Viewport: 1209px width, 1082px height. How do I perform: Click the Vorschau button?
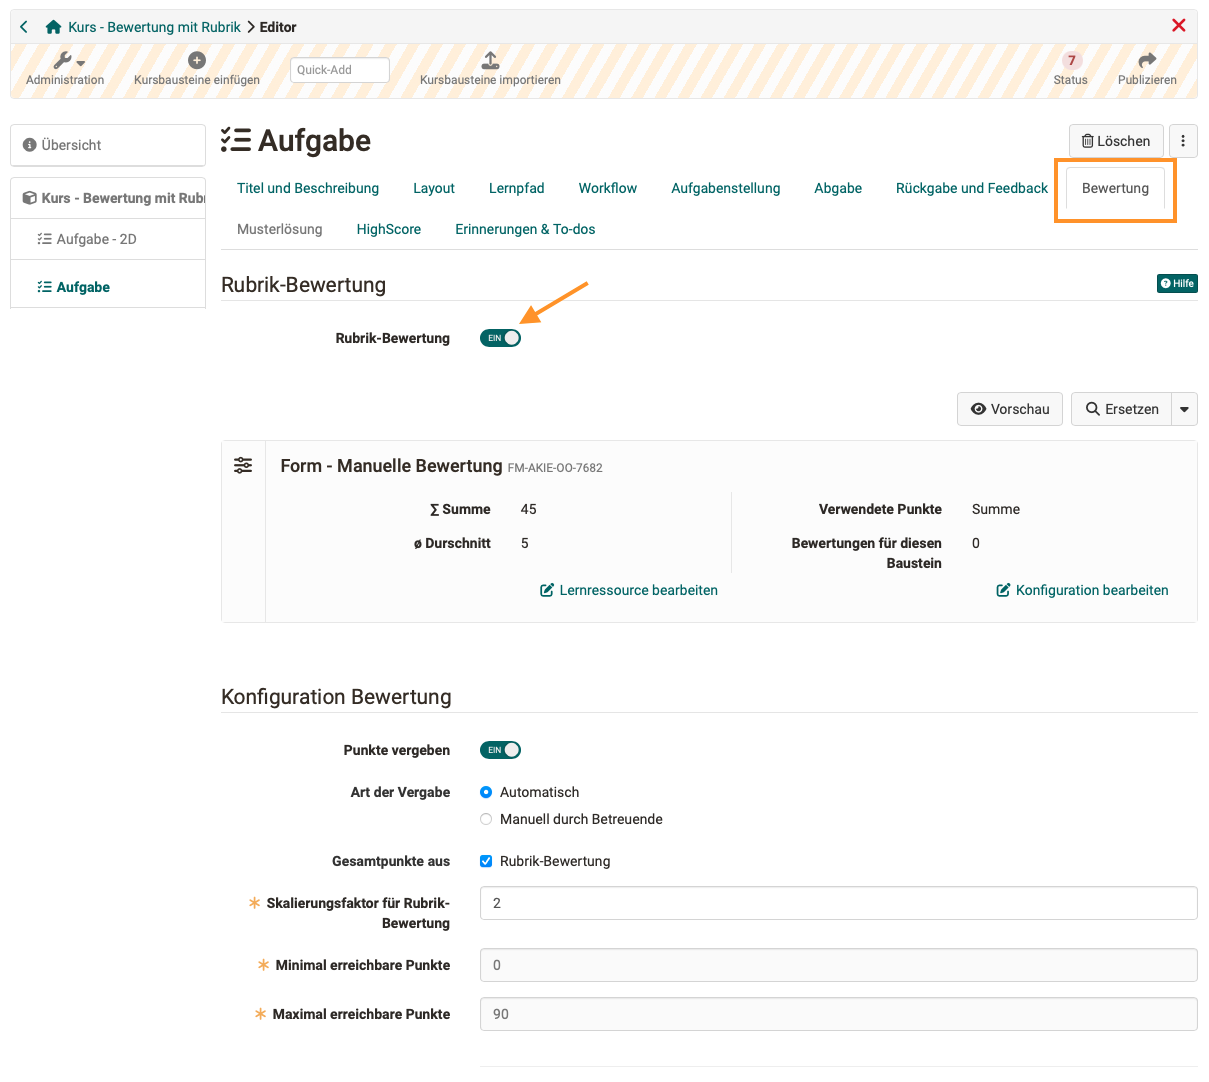click(1009, 408)
